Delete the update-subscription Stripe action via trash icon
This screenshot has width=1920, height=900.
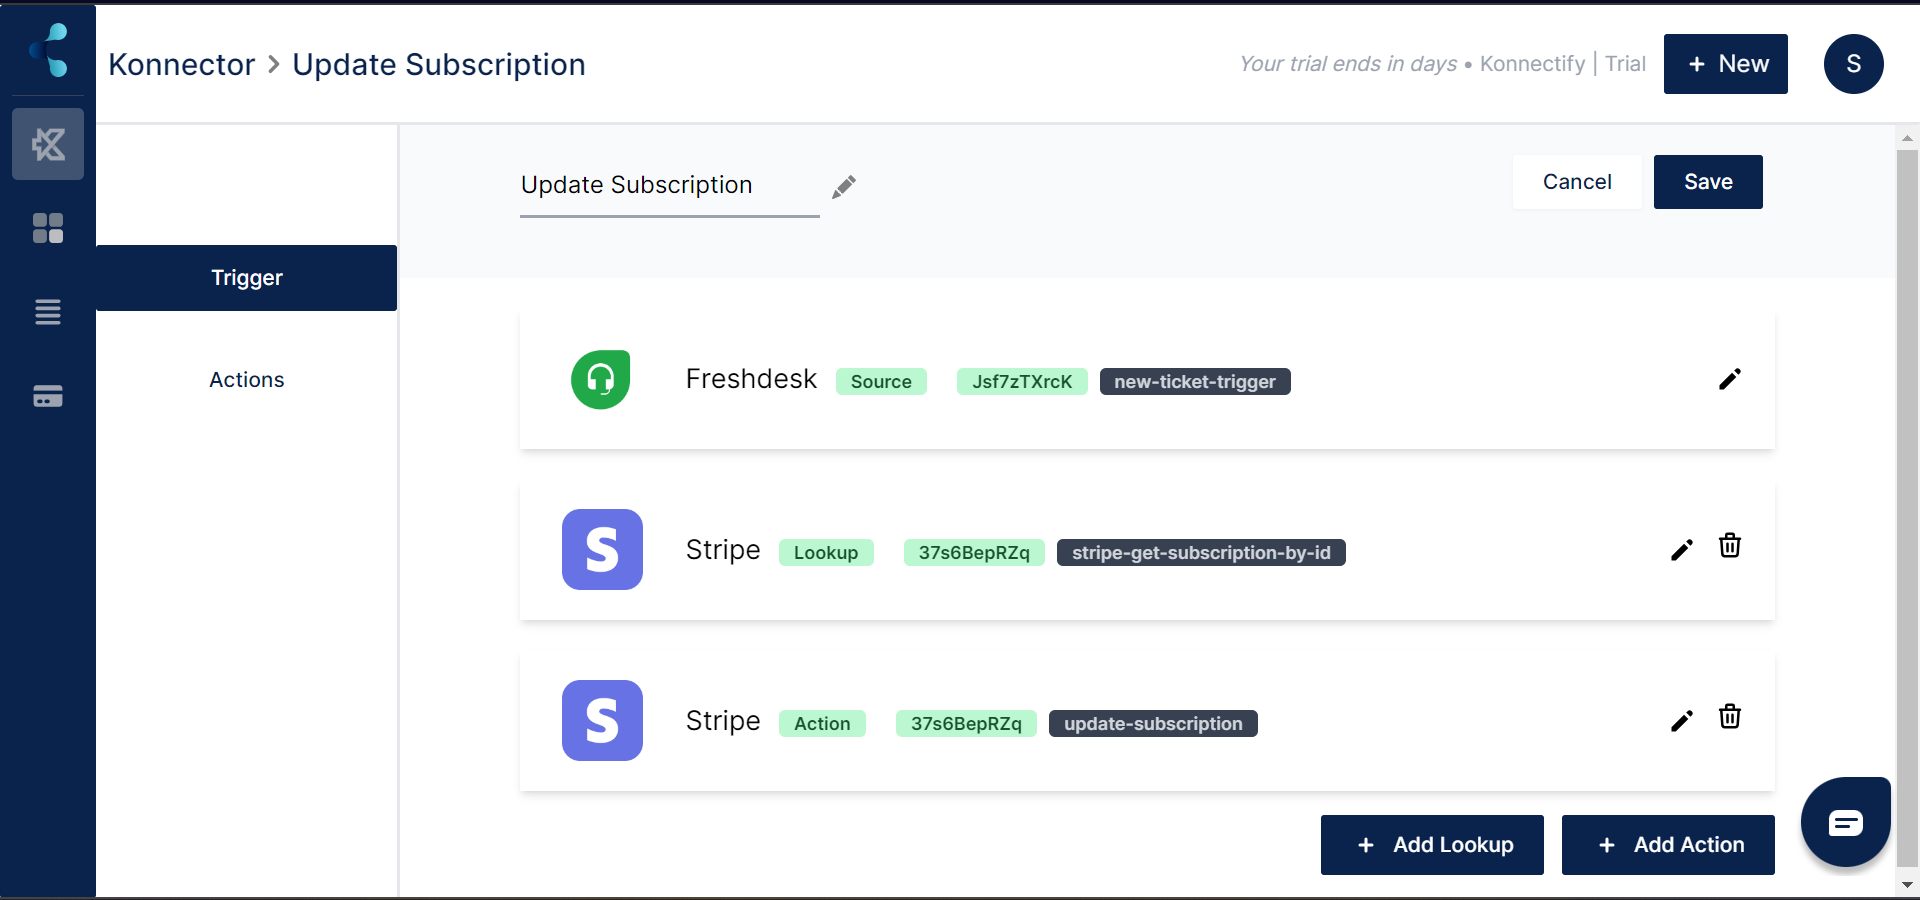[1731, 716]
